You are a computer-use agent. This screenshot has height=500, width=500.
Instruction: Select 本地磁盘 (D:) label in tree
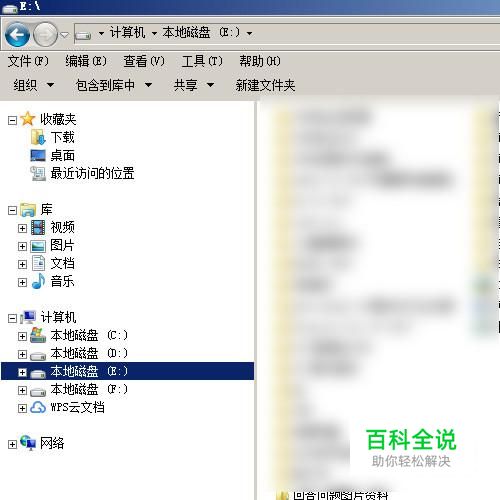[x=89, y=353]
